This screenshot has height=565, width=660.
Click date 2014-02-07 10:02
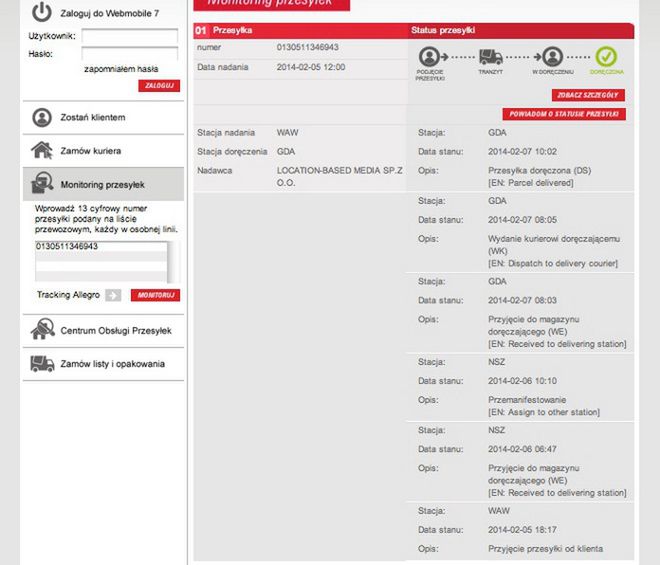[x=522, y=152]
